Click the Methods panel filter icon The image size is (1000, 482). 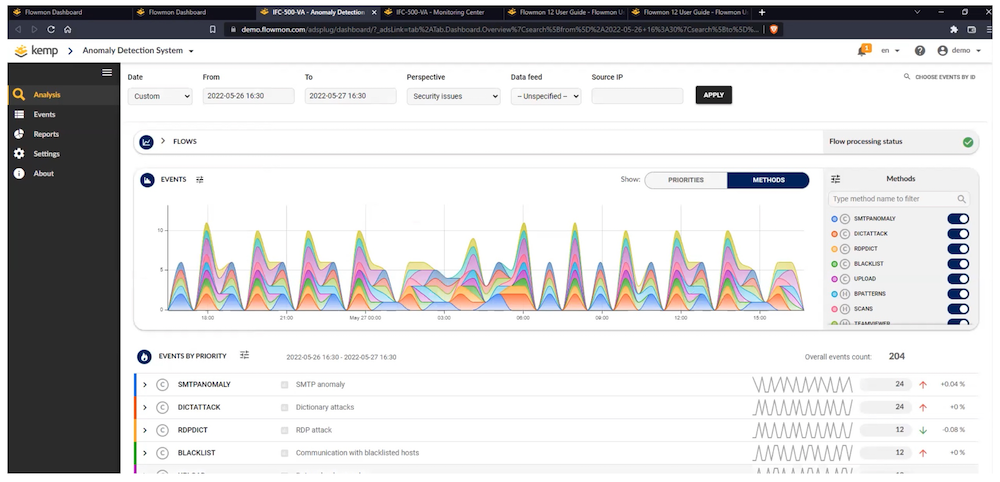pos(836,179)
